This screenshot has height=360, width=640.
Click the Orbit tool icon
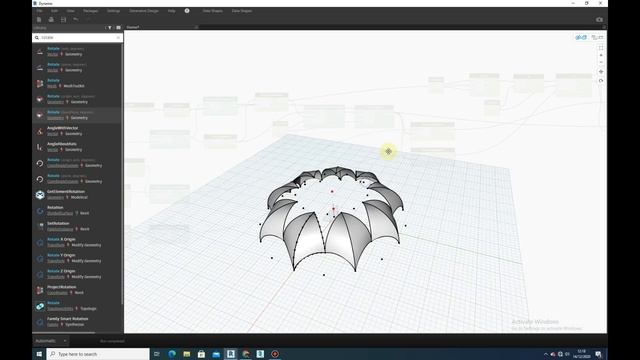(601, 81)
